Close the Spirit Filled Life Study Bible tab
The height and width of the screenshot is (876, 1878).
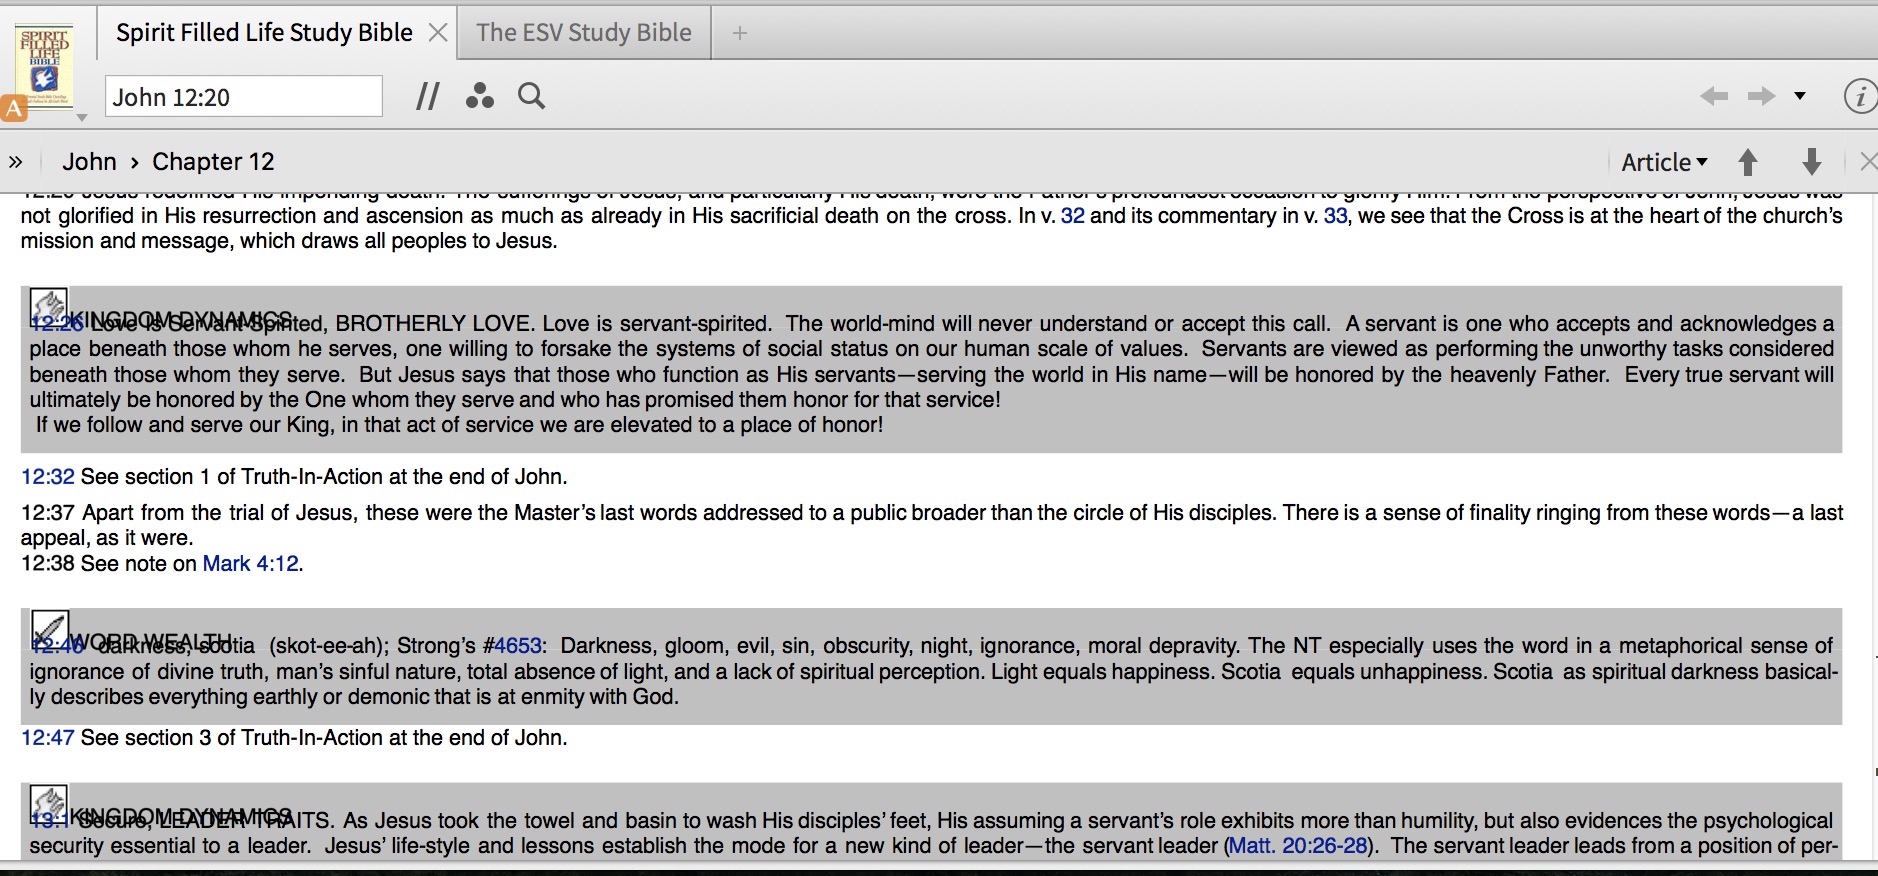tap(437, 33)
